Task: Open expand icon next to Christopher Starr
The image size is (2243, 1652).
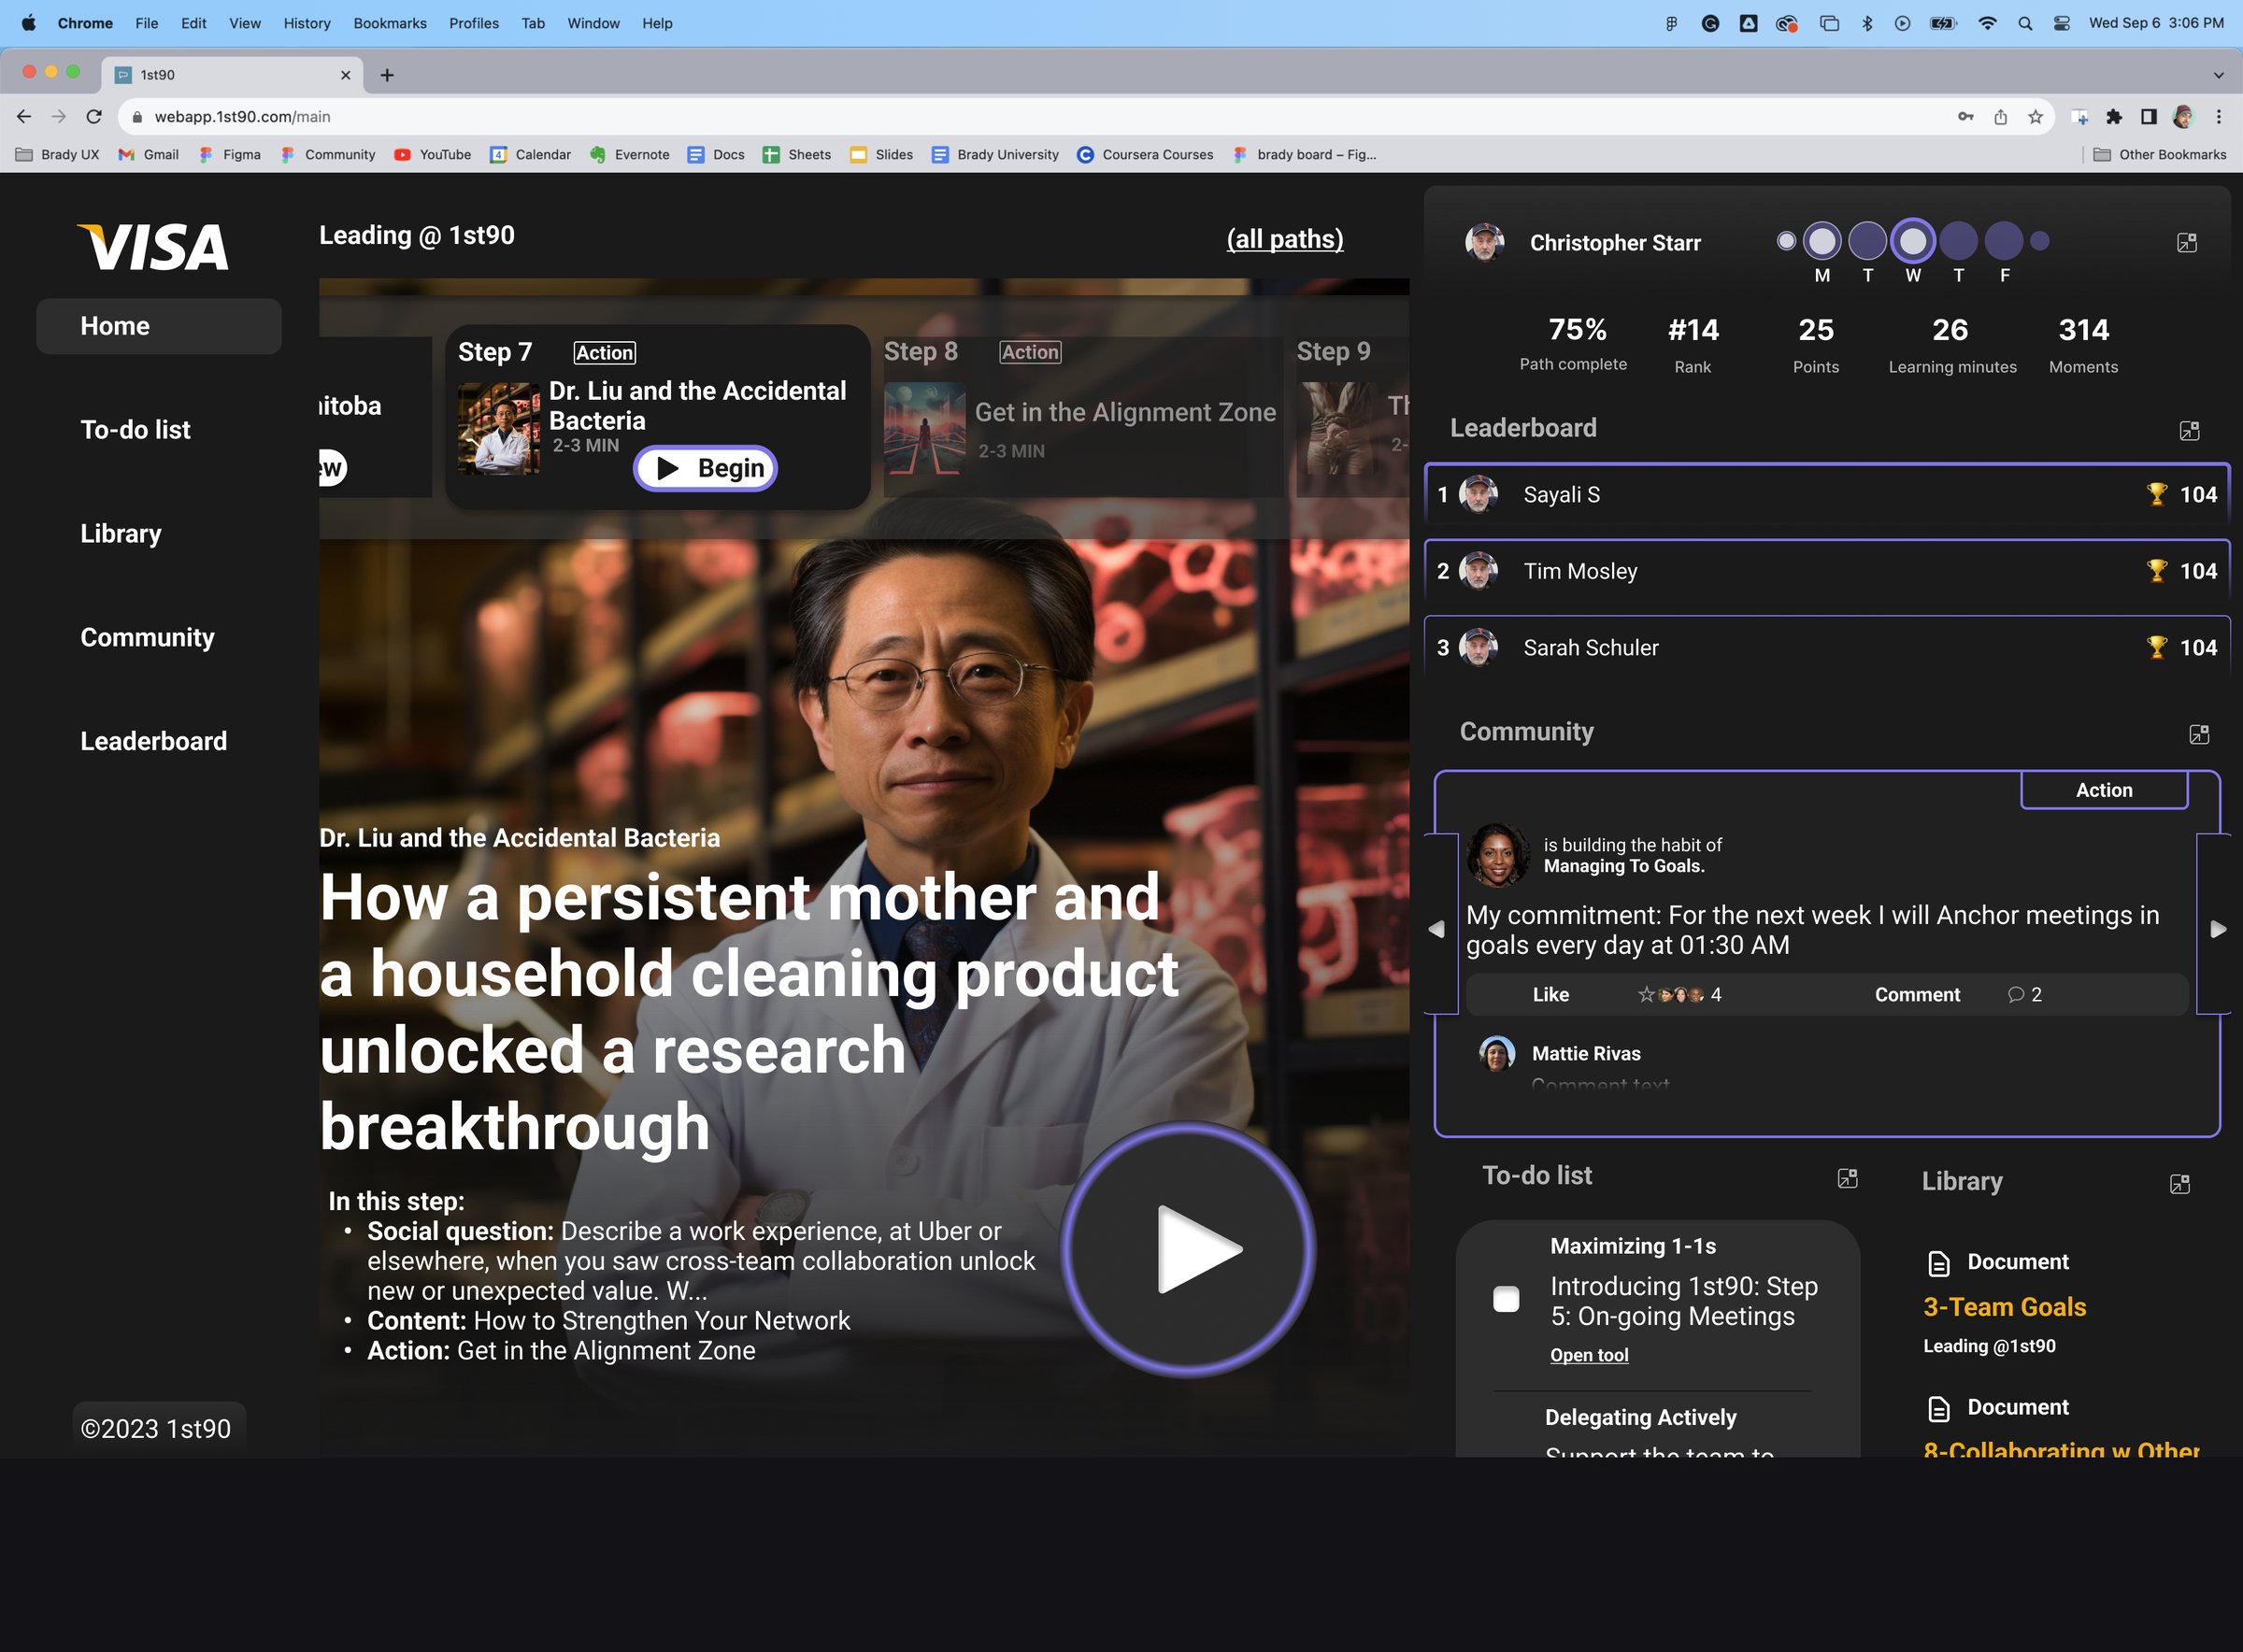Action: coord(2186,243)
